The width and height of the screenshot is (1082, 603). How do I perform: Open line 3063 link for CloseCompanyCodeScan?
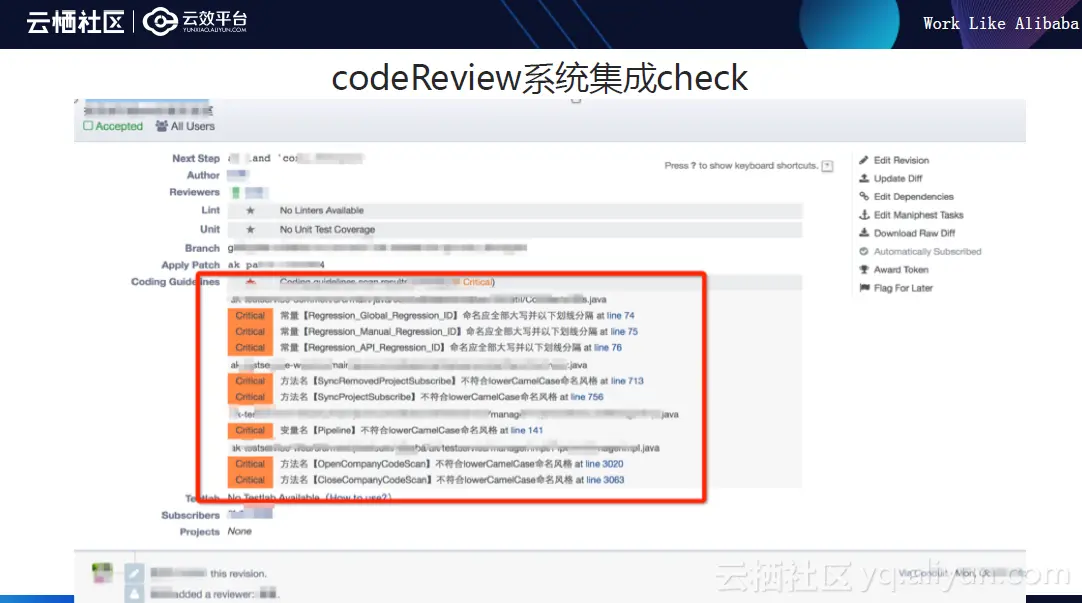coord(605,480)
